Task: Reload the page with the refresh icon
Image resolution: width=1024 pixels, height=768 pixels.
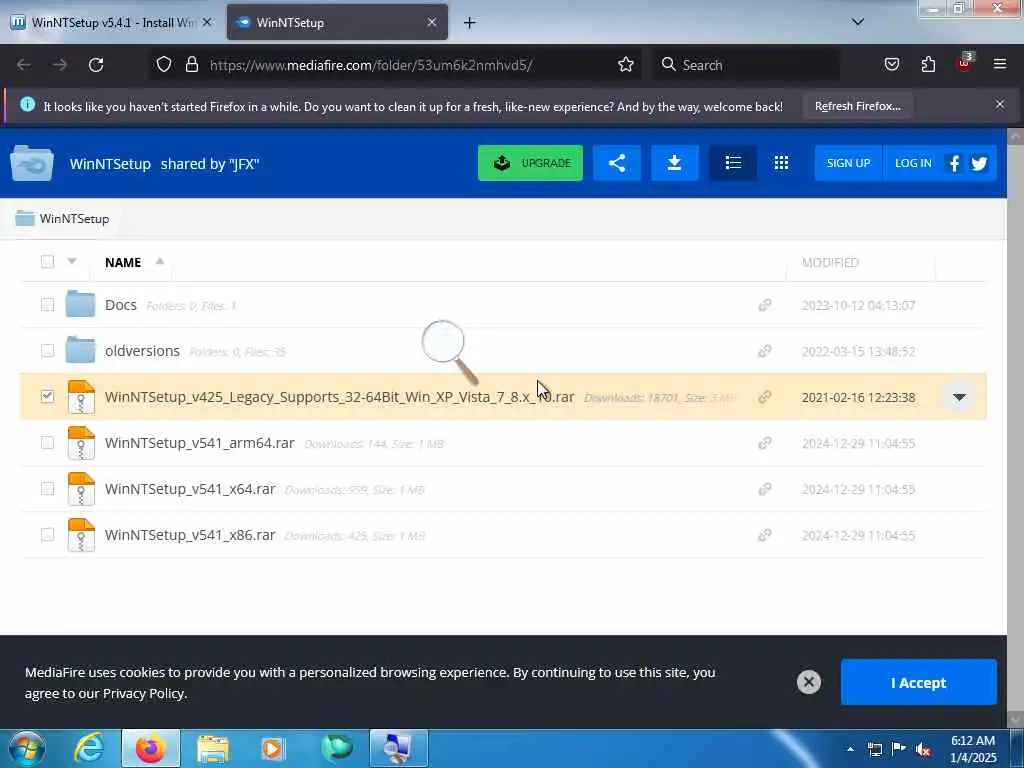Action: [x=96, y=65]
